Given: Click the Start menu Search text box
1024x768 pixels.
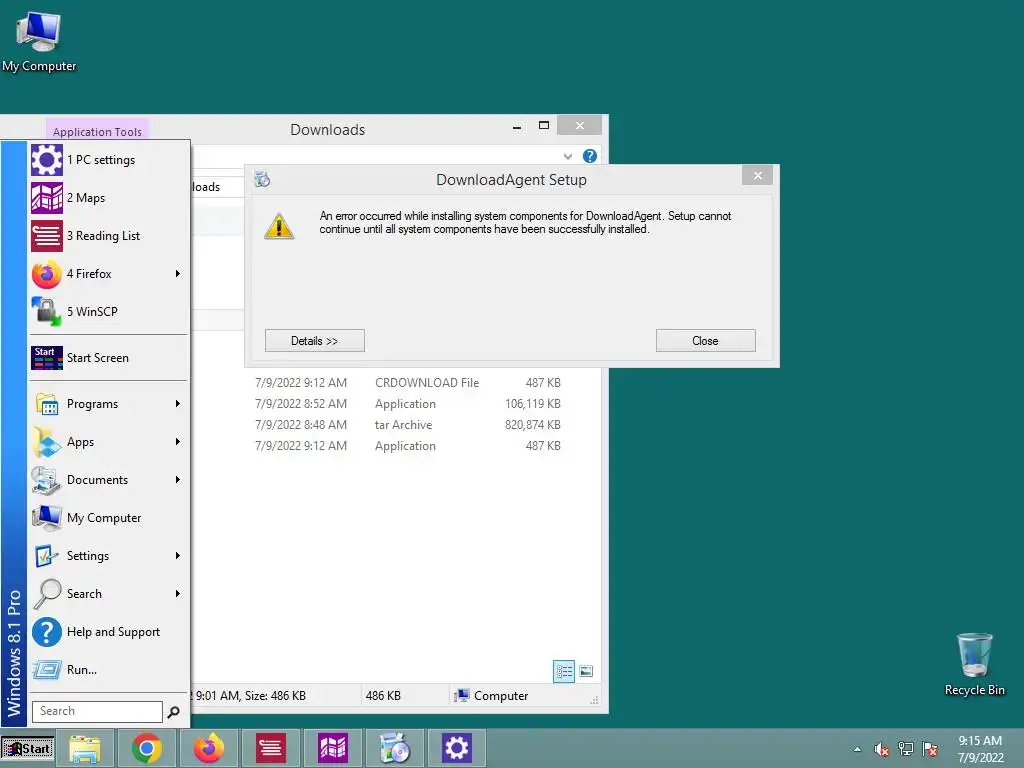Looking at the screenshot, I should pos(97,711).
